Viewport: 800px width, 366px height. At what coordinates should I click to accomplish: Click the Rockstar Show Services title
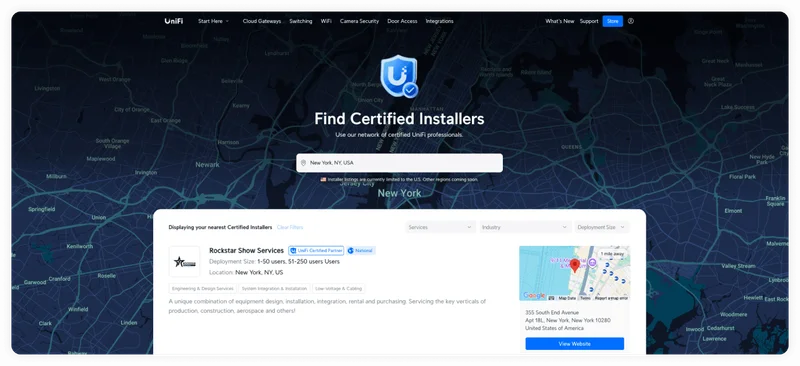pyautogui.click(x=246, y=251)
